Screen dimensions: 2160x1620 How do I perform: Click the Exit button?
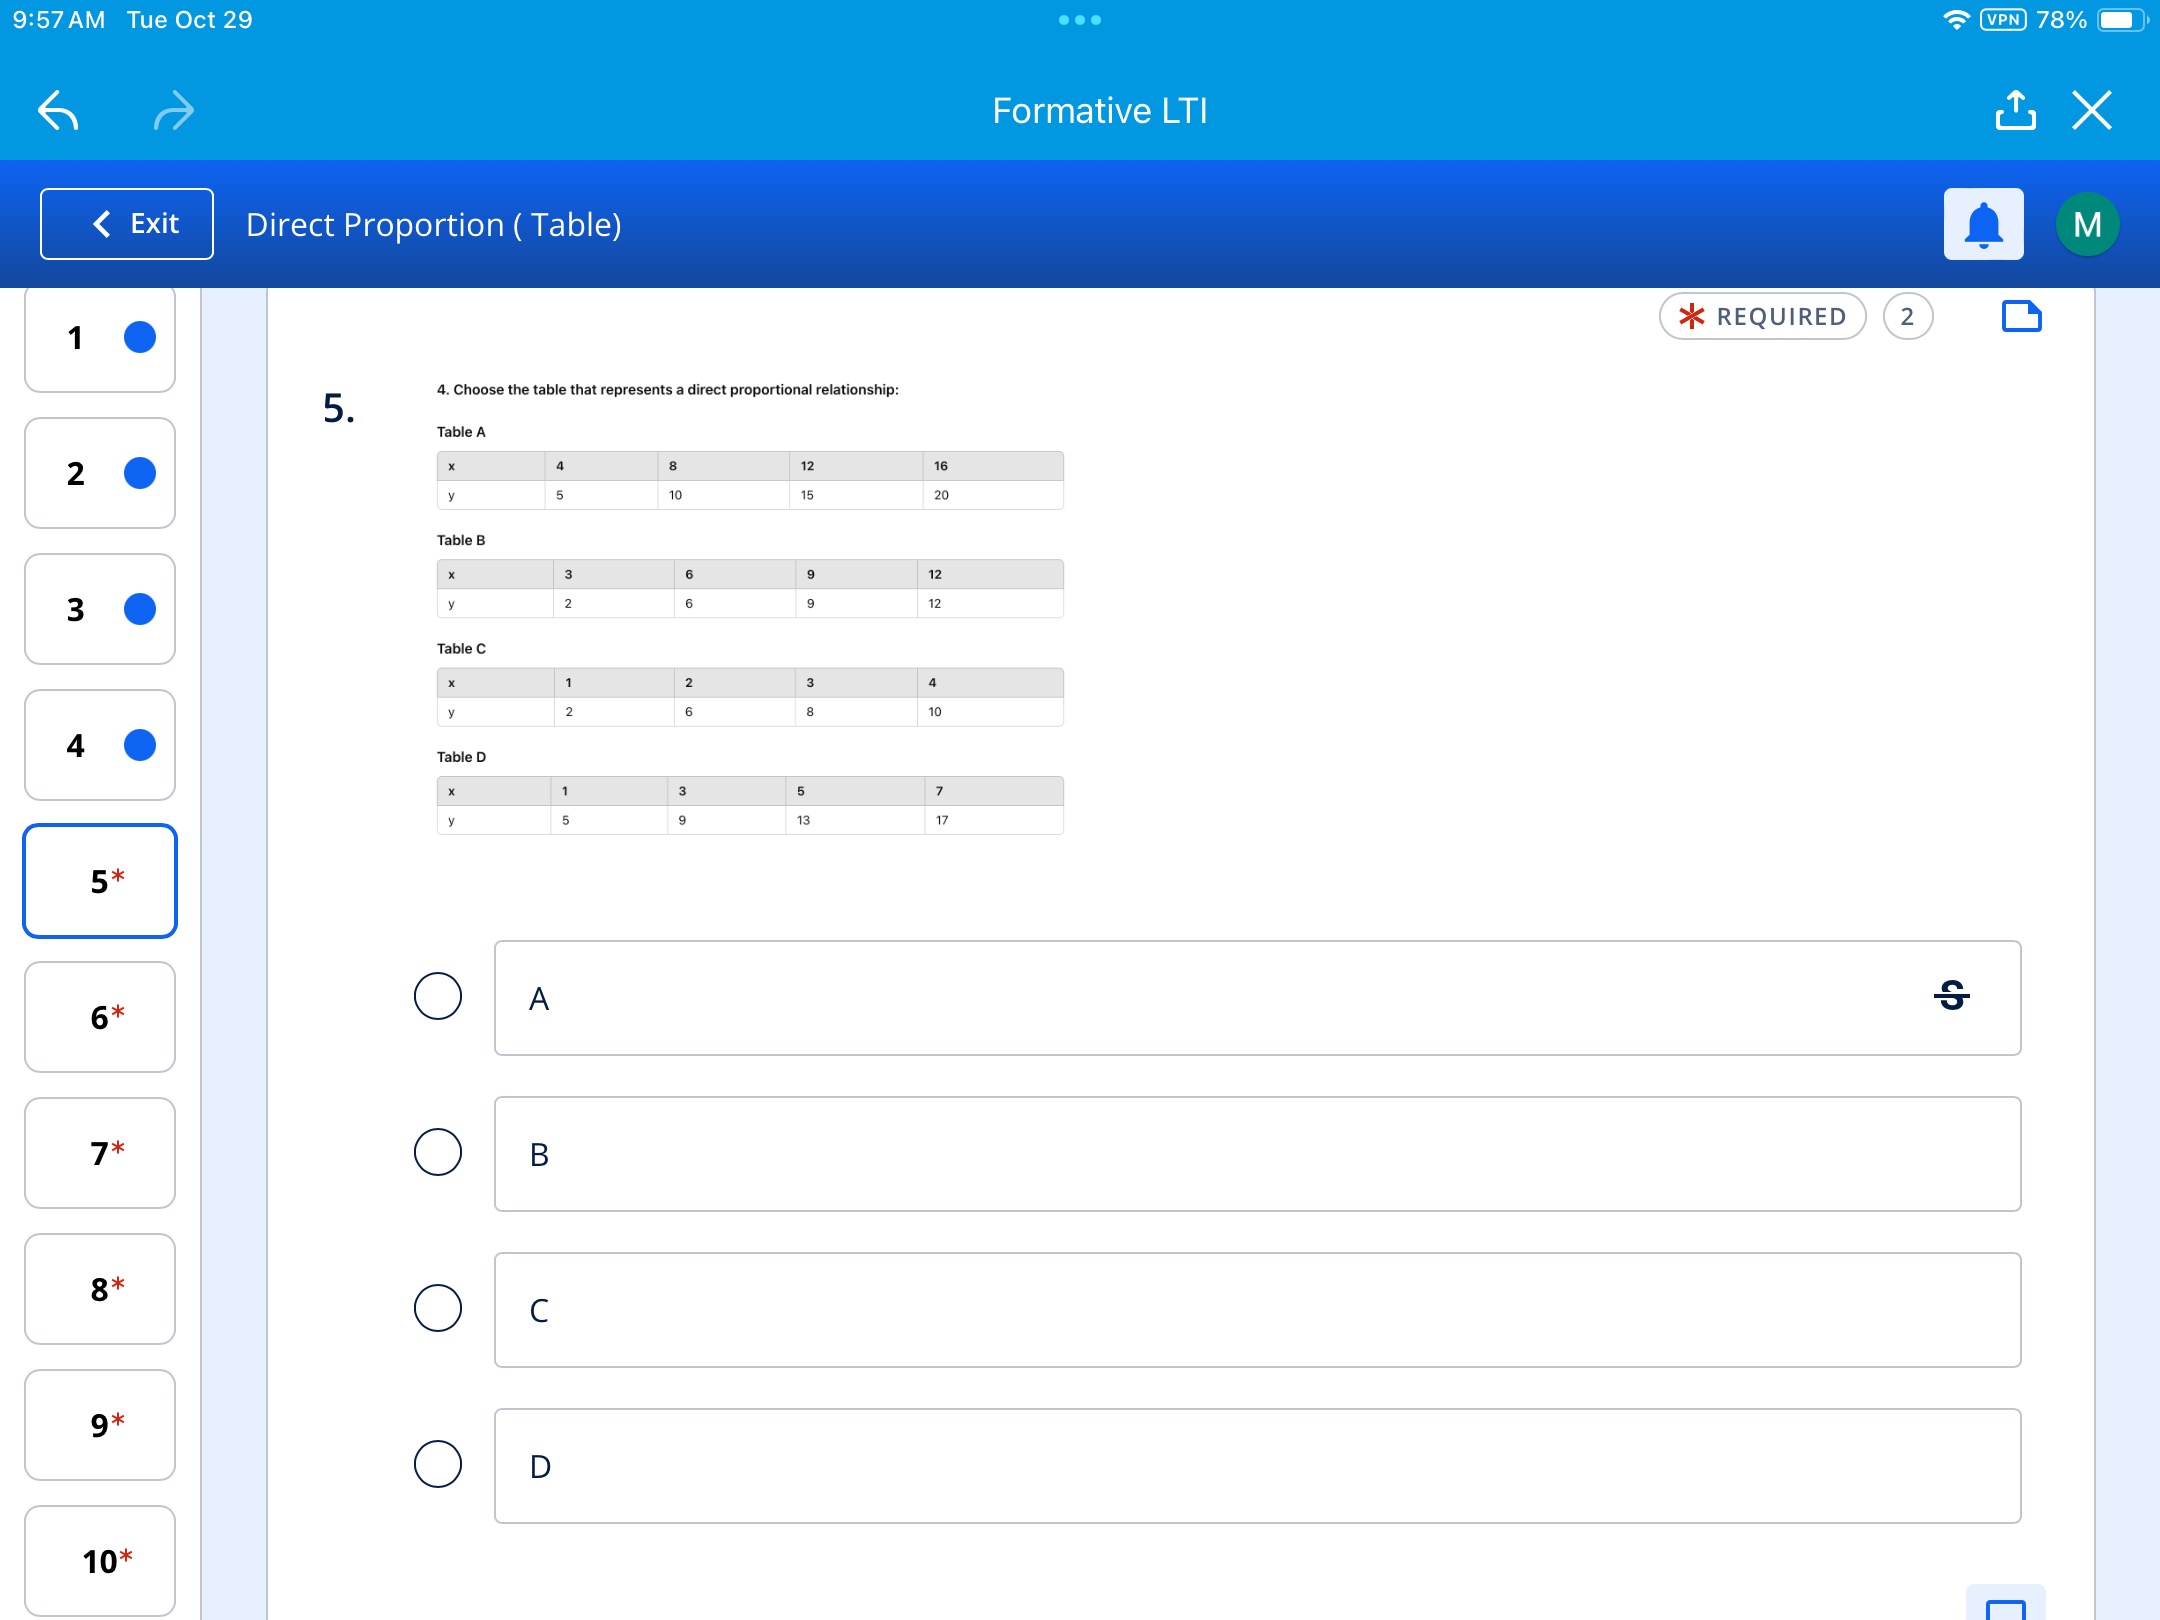(127, 224)
